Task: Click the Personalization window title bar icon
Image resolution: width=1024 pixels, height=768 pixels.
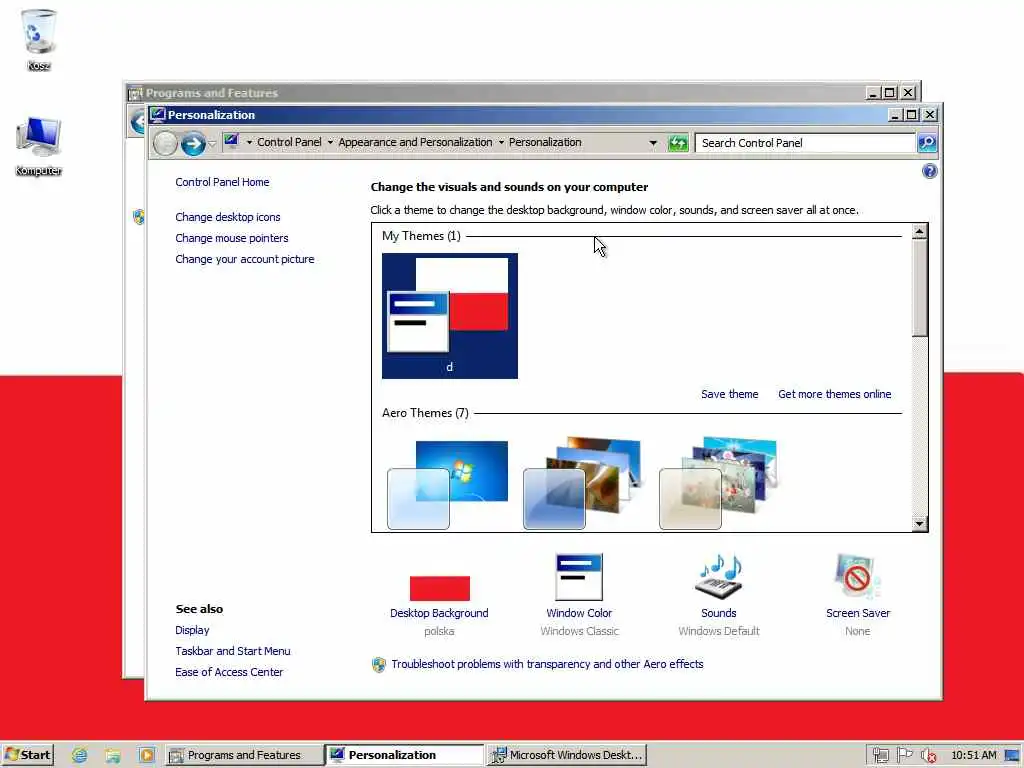Action: (x=157, y=115)
